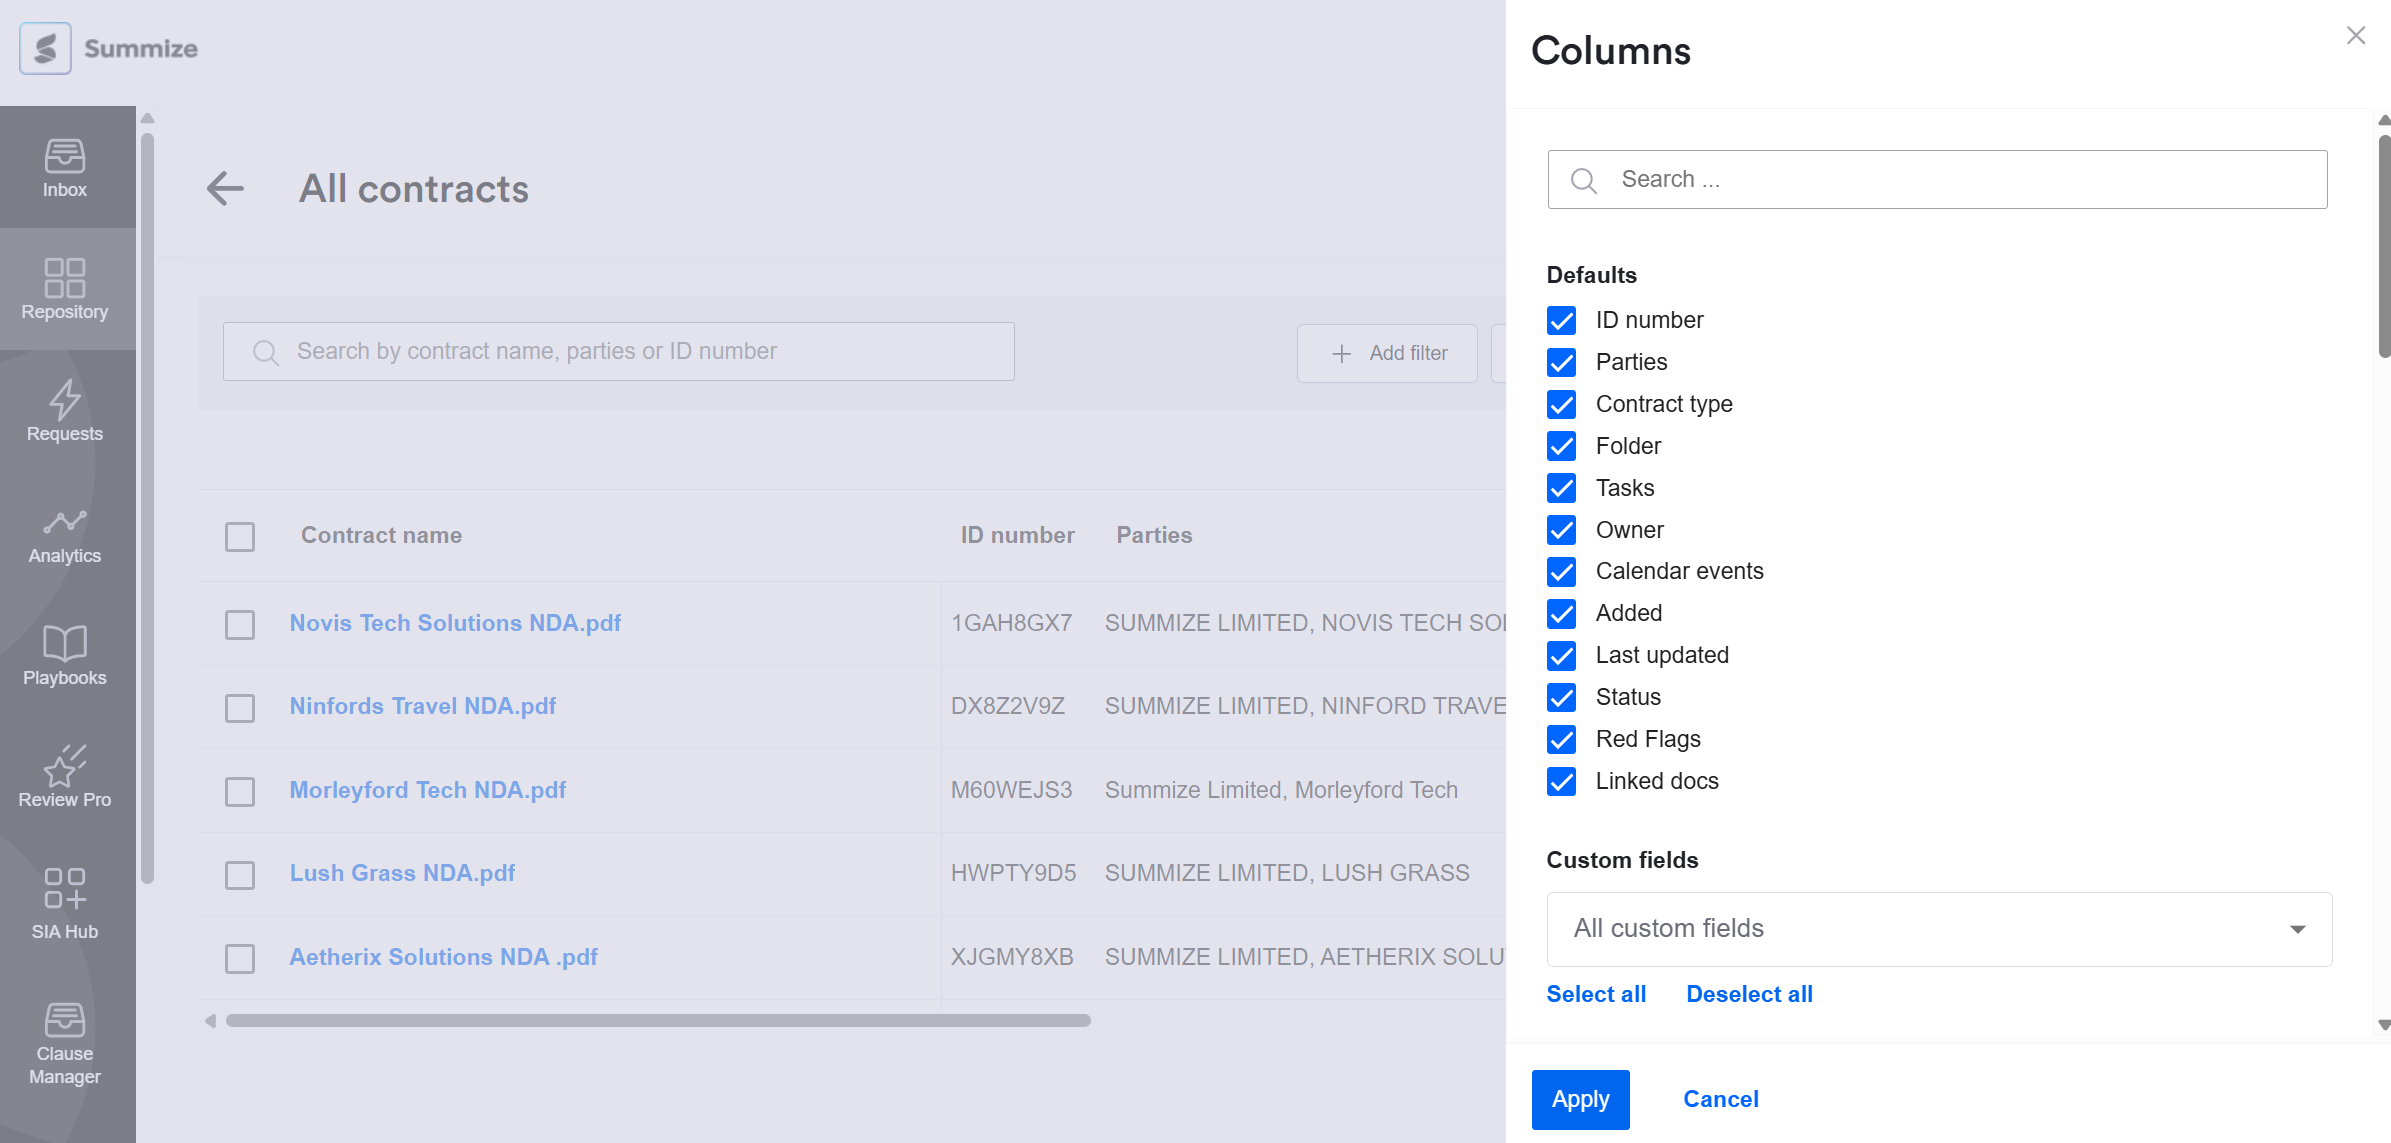Click the Deselect all link
This screenshot has height=1143, width=2391.
(1749, 994)
